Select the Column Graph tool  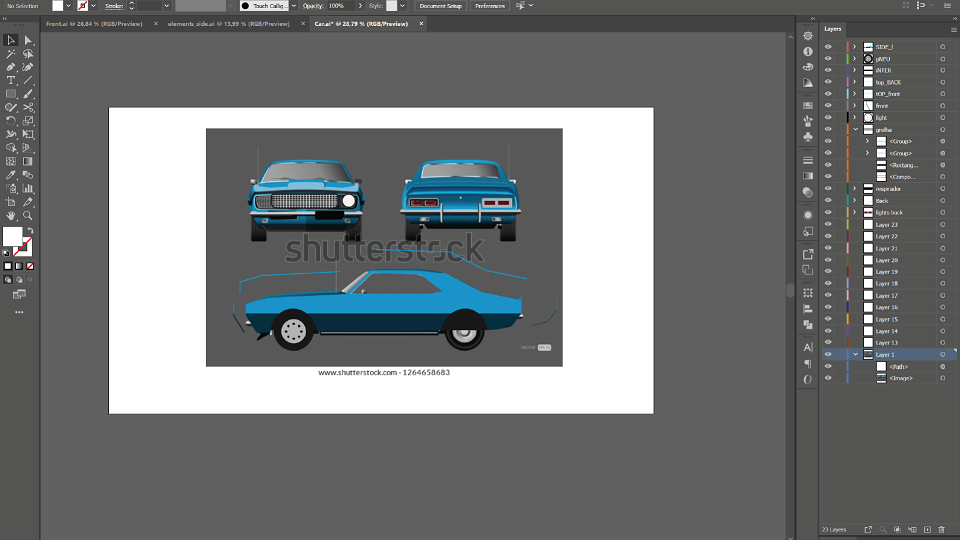[28, 189]
